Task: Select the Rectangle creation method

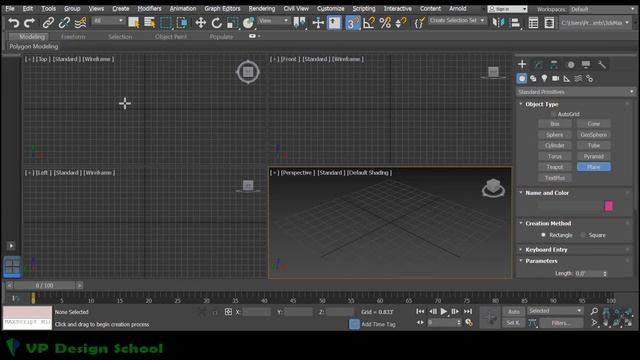Action: click(x=543, y=235)
